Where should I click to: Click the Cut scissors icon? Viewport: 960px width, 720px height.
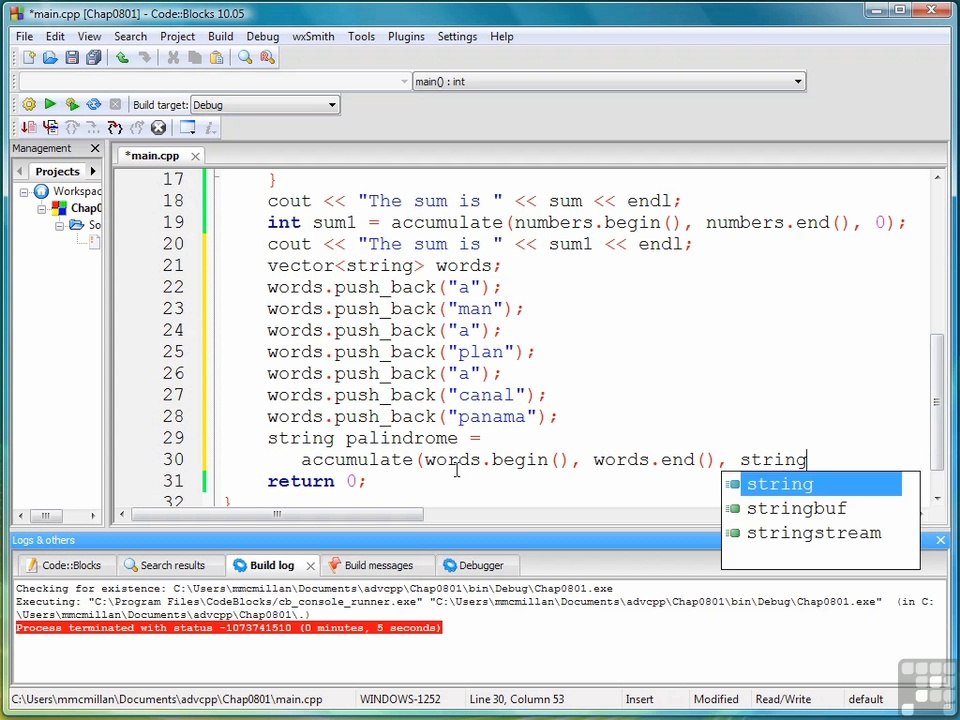pos(173,58)
